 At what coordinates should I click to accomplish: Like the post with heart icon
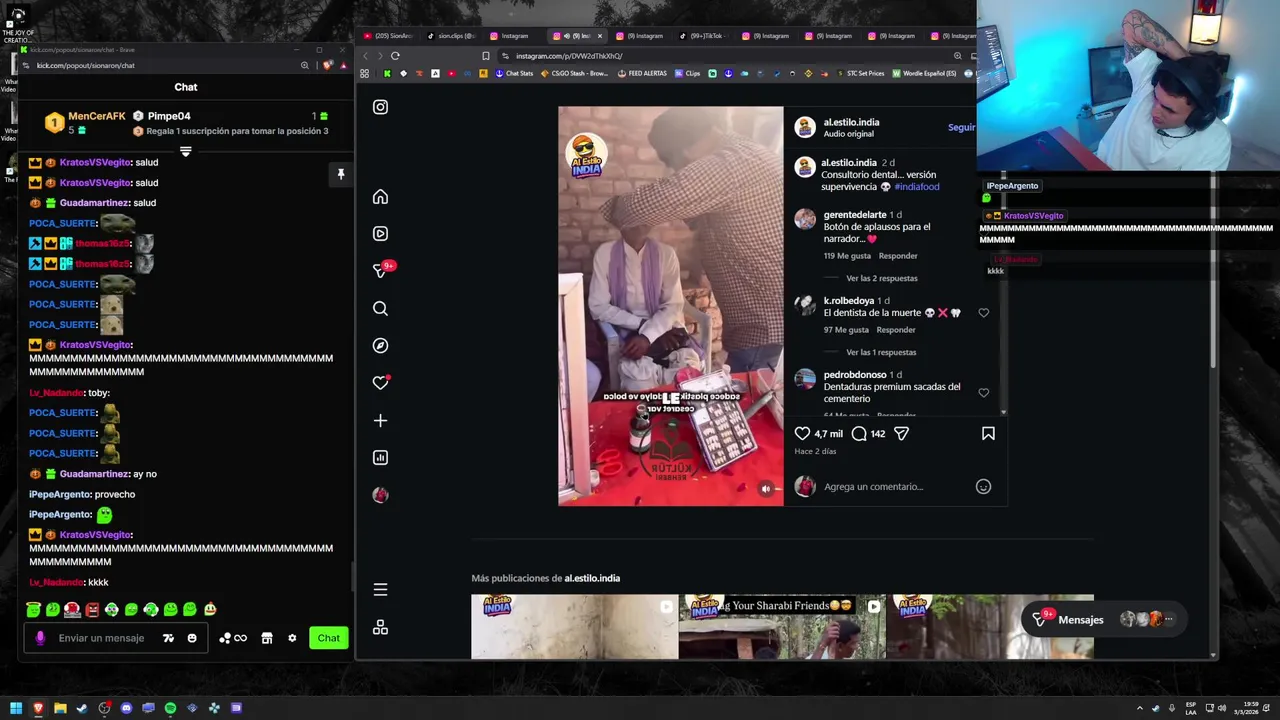(x=802, y=433)
